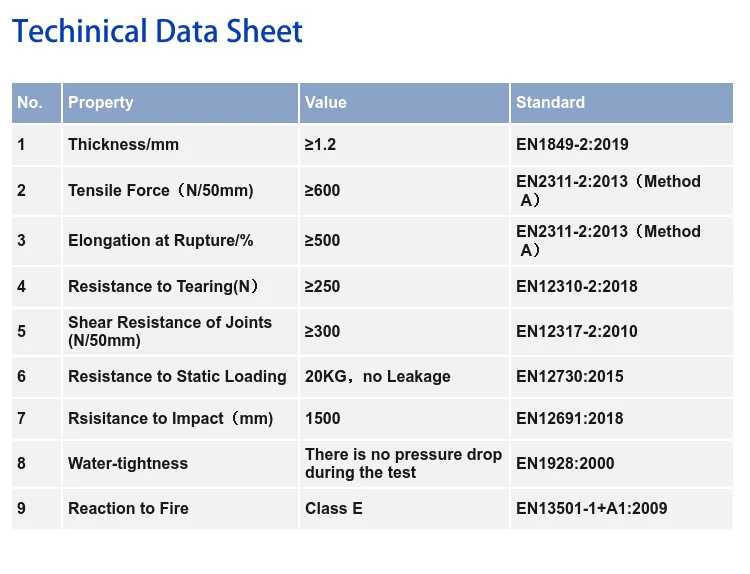Select the EN1849-2:2019 standard cell
750x574 pixels.
click(x=572, y=144)
